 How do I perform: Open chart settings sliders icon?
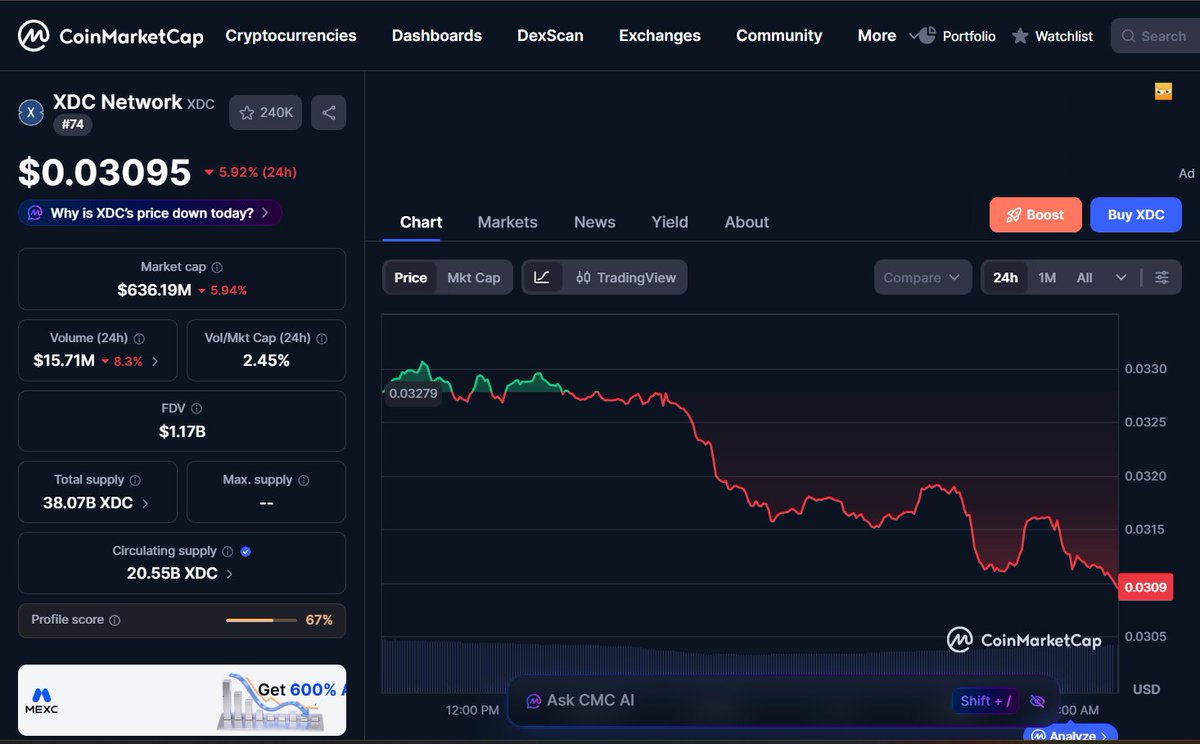pyautogui.click(x=1161, y=277)
